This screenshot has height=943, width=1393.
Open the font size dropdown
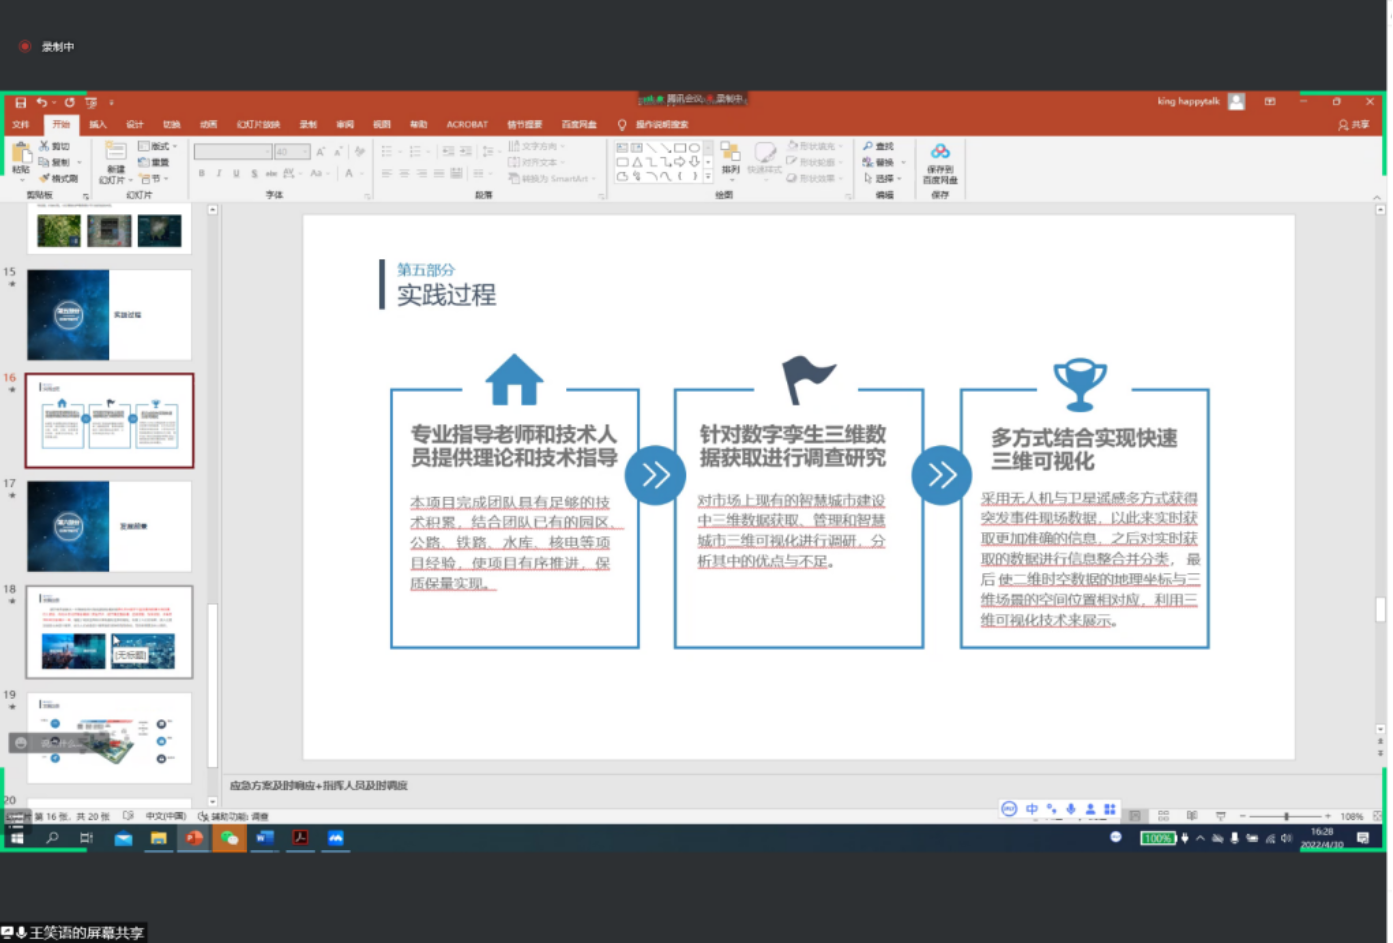point(306,152)
